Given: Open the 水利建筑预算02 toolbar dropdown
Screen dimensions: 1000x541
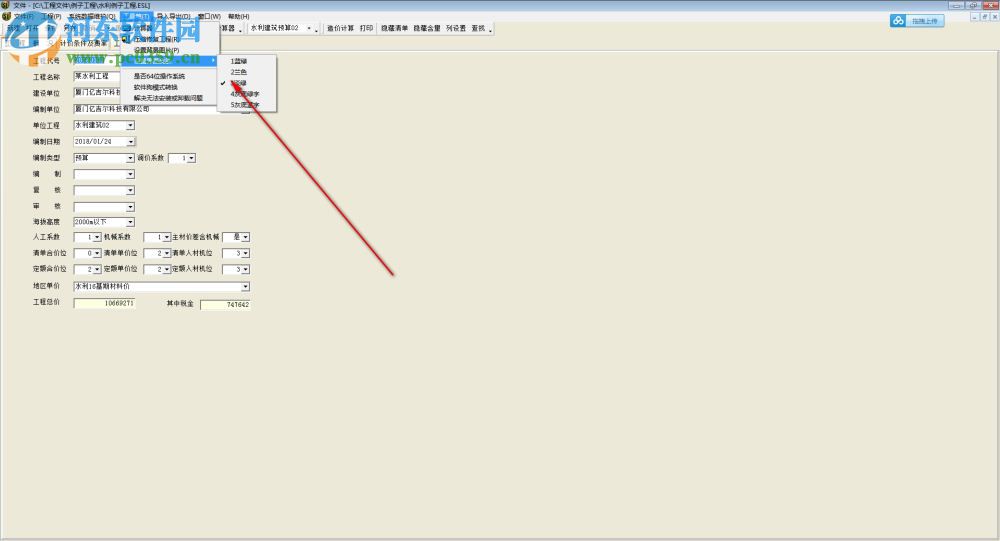Looking at the screenshot, I should tap(309, 28).
